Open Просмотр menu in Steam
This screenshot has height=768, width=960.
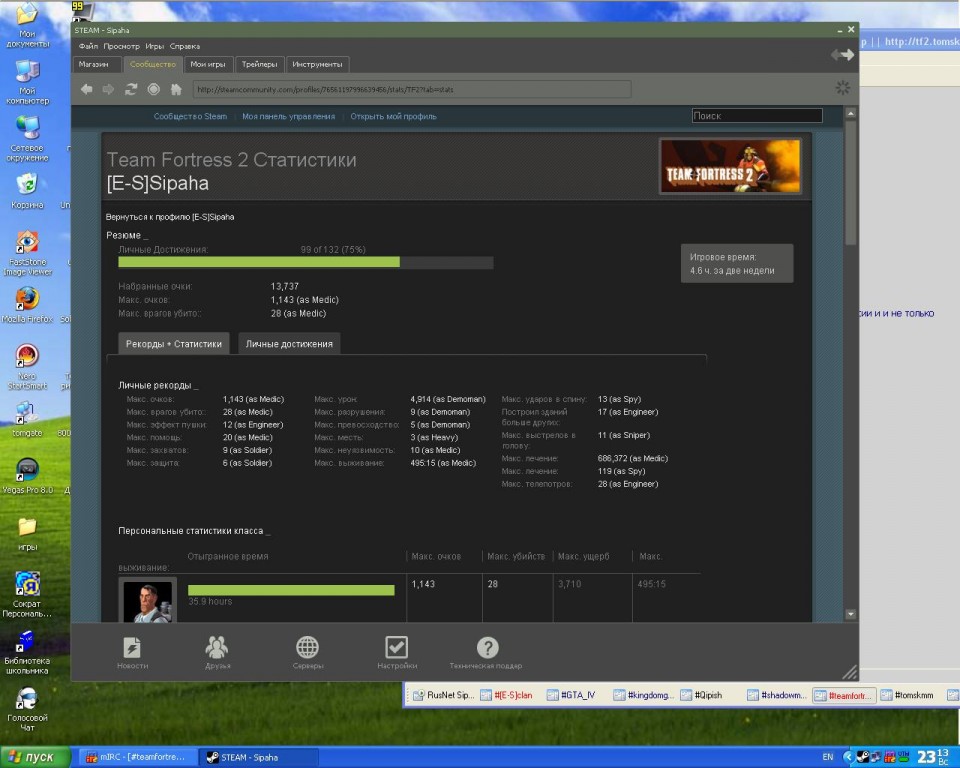(x=121, y=46)
